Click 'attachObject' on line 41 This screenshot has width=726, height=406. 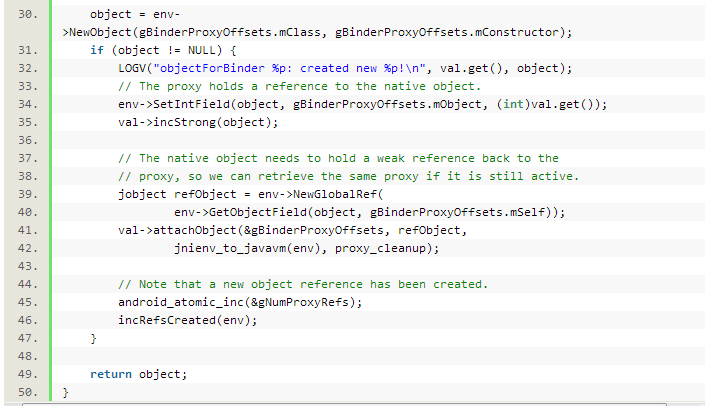coord(194,230)
